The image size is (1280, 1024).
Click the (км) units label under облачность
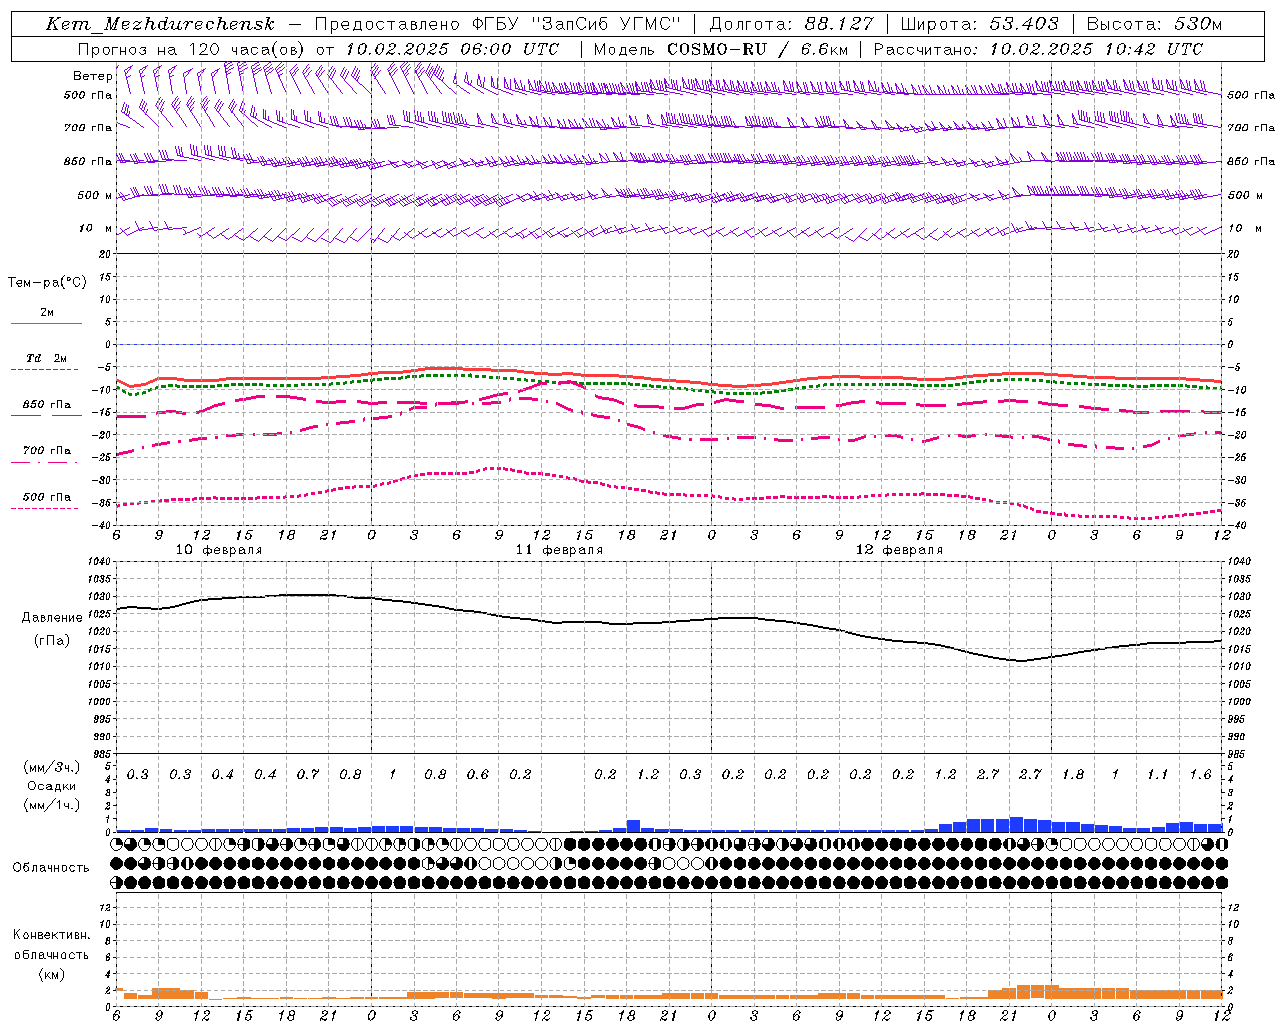coord(51,974)
